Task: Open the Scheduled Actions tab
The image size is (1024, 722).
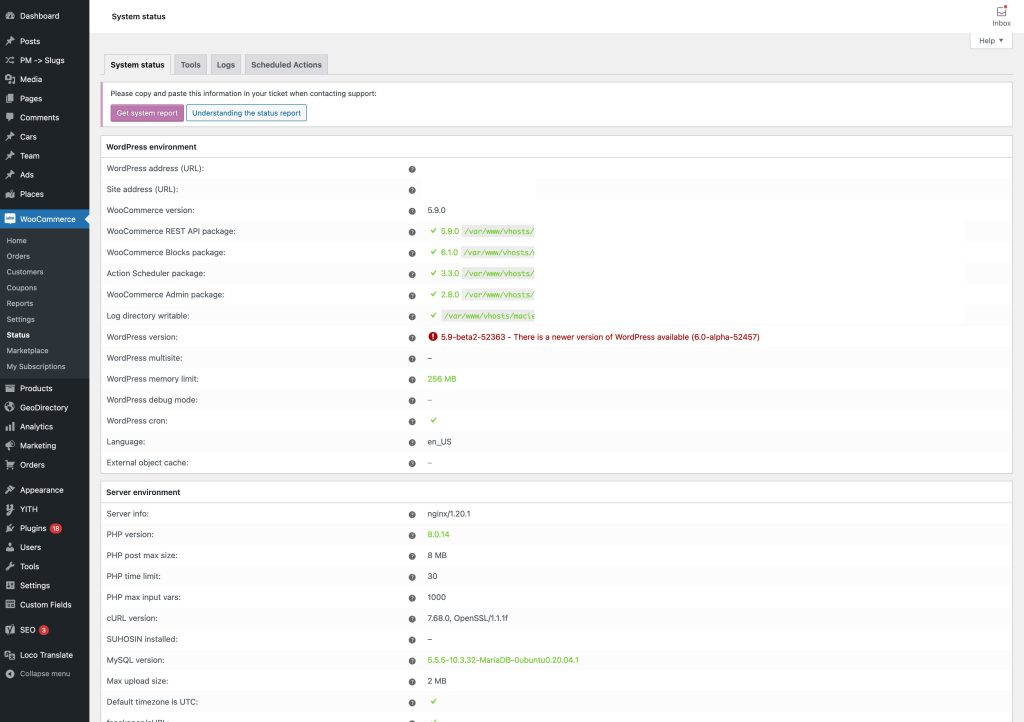Action: point(286,65)
